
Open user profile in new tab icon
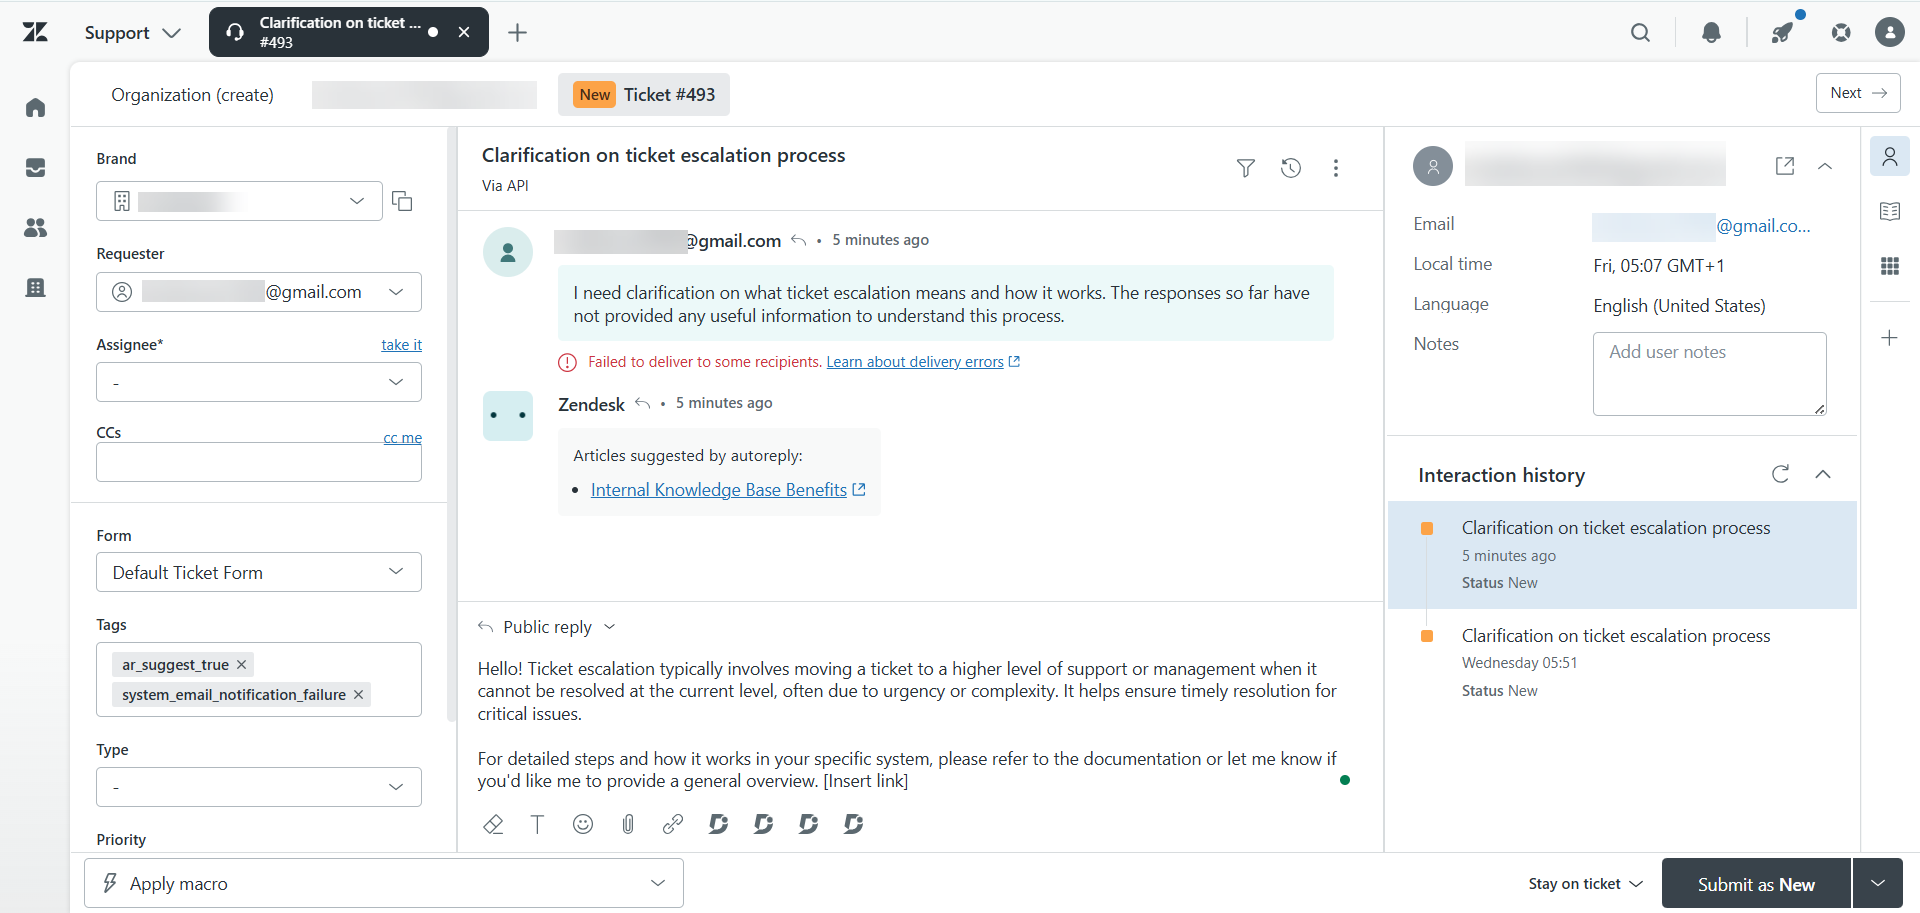tap(1785, 166)
